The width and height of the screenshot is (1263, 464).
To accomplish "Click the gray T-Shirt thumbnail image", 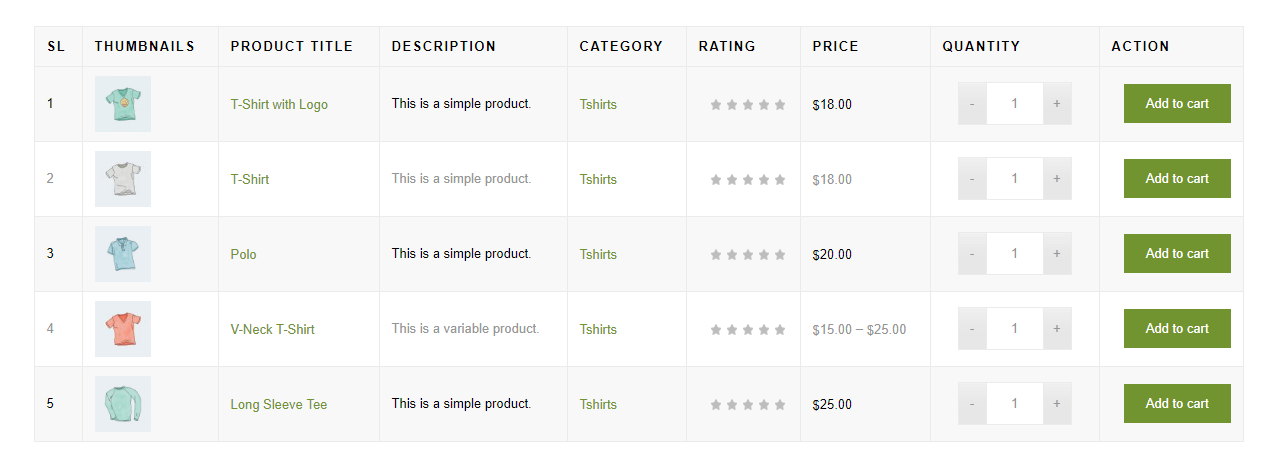I will point(123,179).
